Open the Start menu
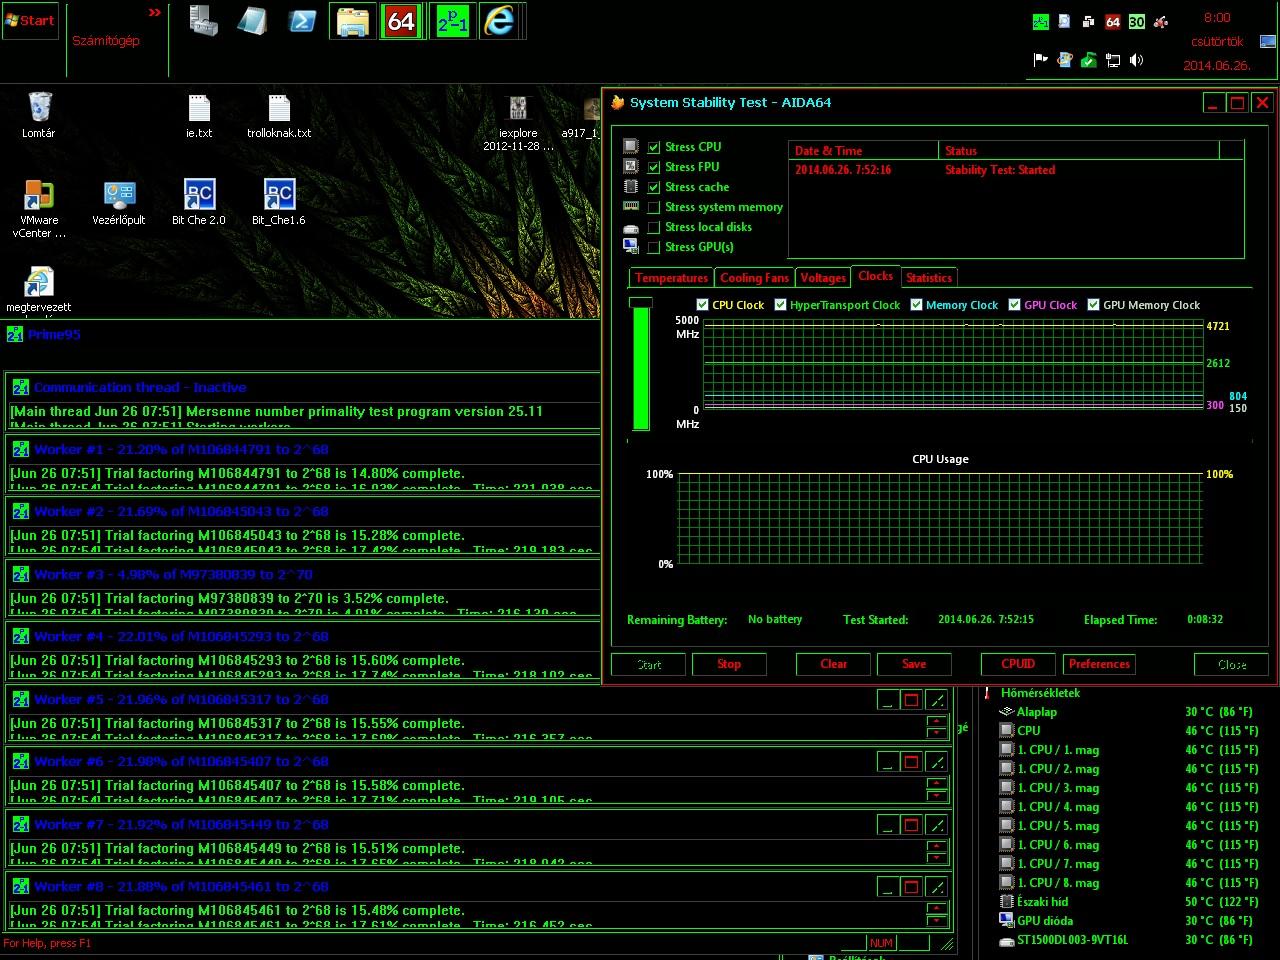1280x960 pixels. point(30,20)
